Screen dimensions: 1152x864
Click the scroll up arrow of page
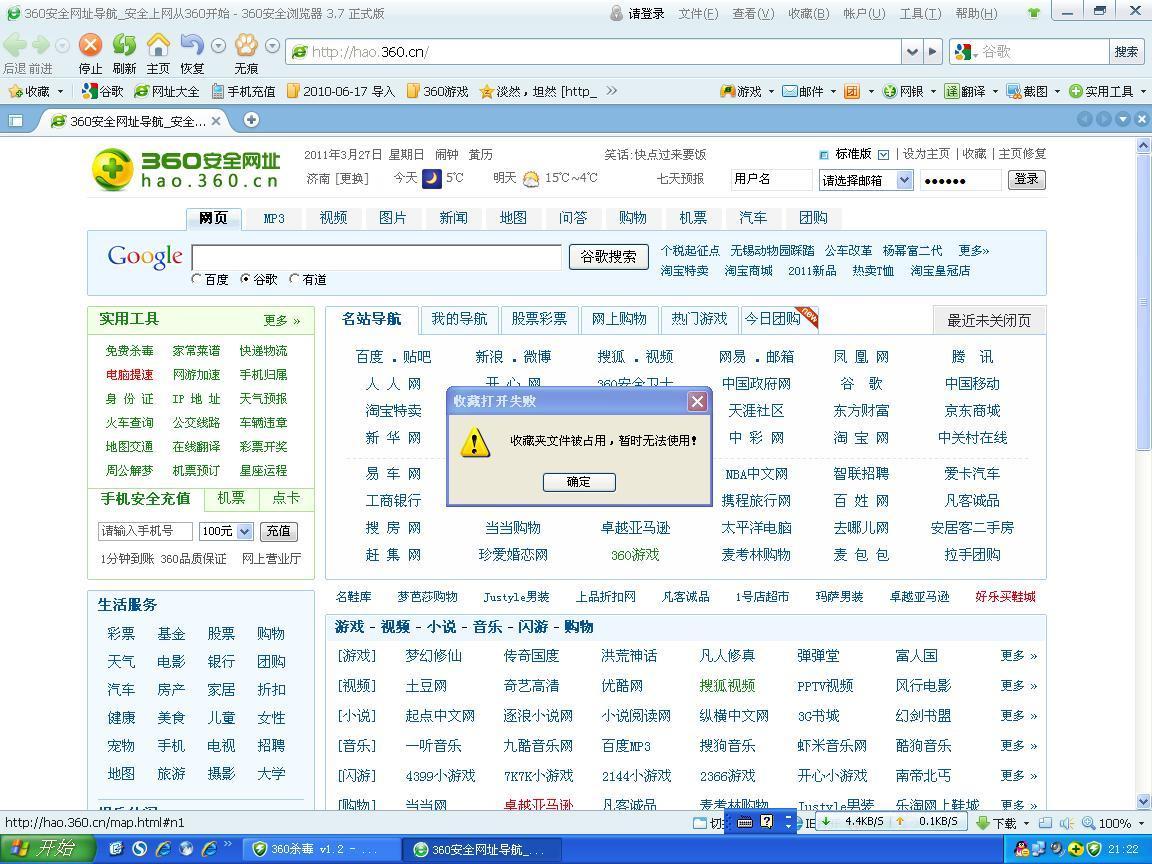point(1143,145)
